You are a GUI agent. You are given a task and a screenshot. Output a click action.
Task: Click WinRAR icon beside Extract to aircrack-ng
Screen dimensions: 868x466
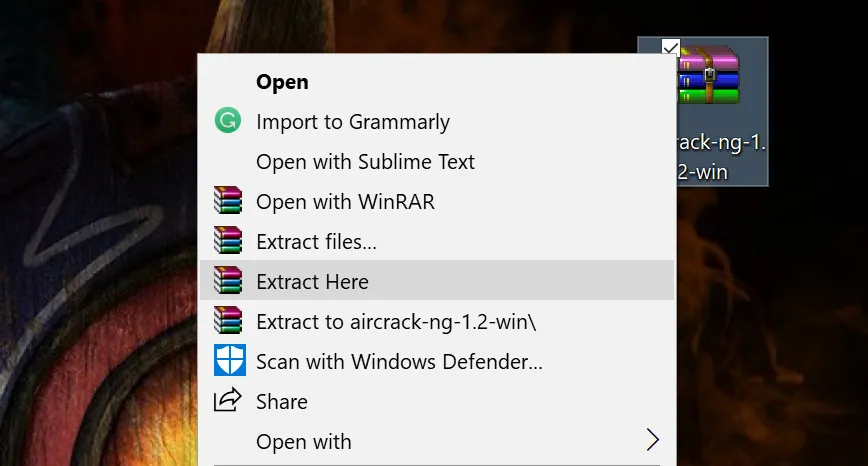click(228, 320)
